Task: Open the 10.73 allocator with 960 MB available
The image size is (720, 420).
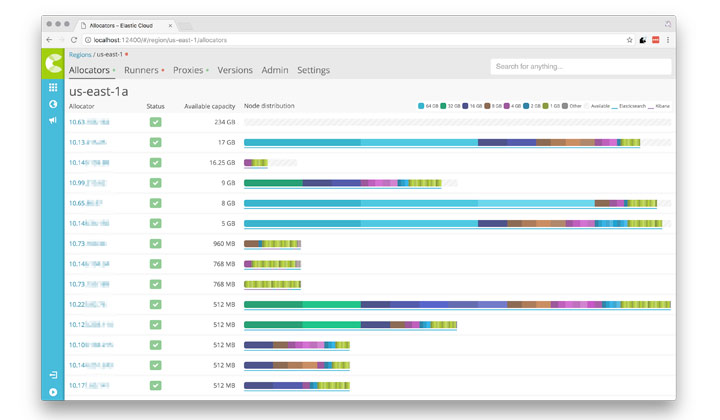Action: pyautogui.click(x=88, y=243)
